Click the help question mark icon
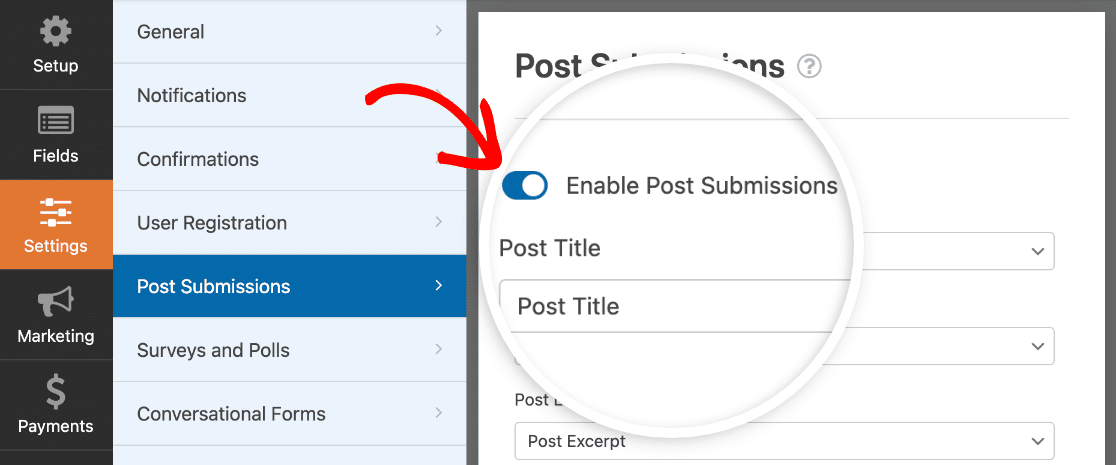Screen dimensions: 1116x465 (809, 67)
